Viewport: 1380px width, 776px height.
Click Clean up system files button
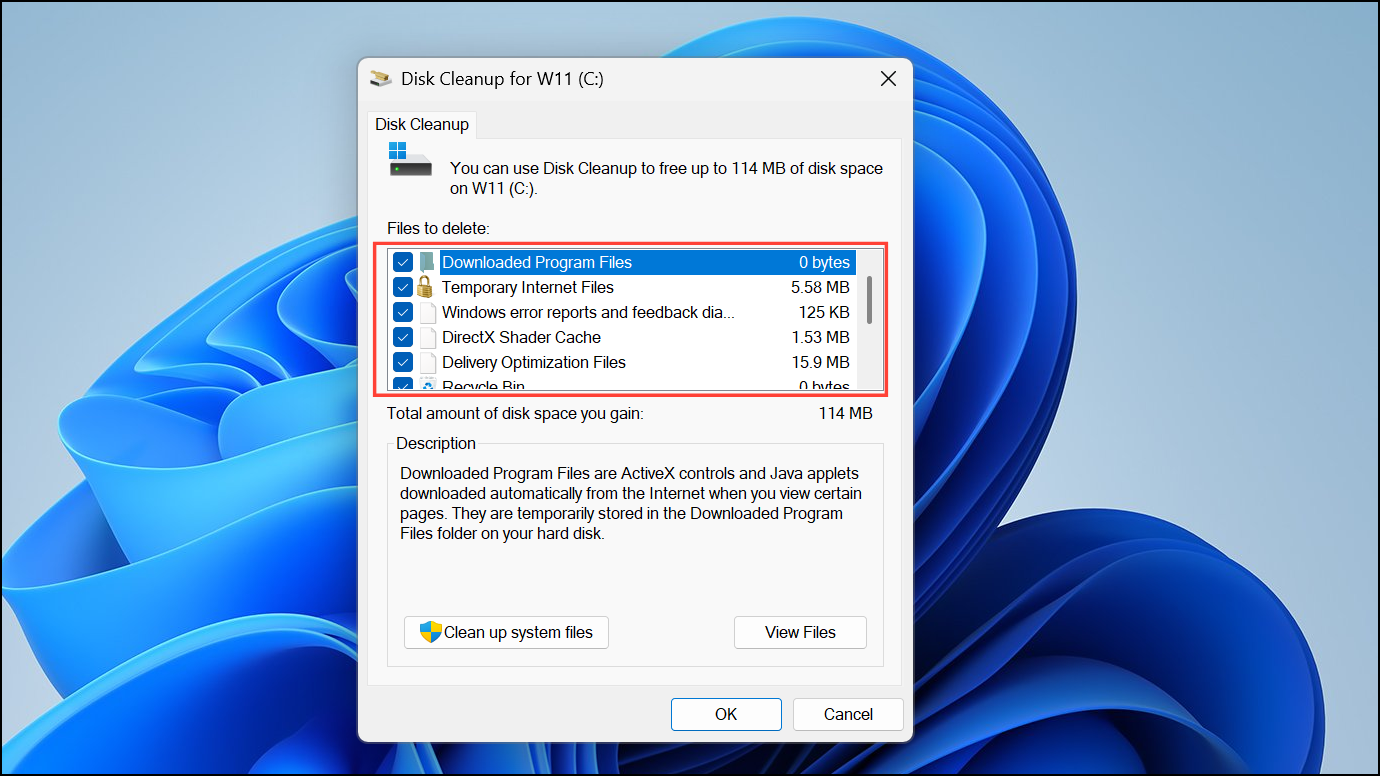(506, 632)
